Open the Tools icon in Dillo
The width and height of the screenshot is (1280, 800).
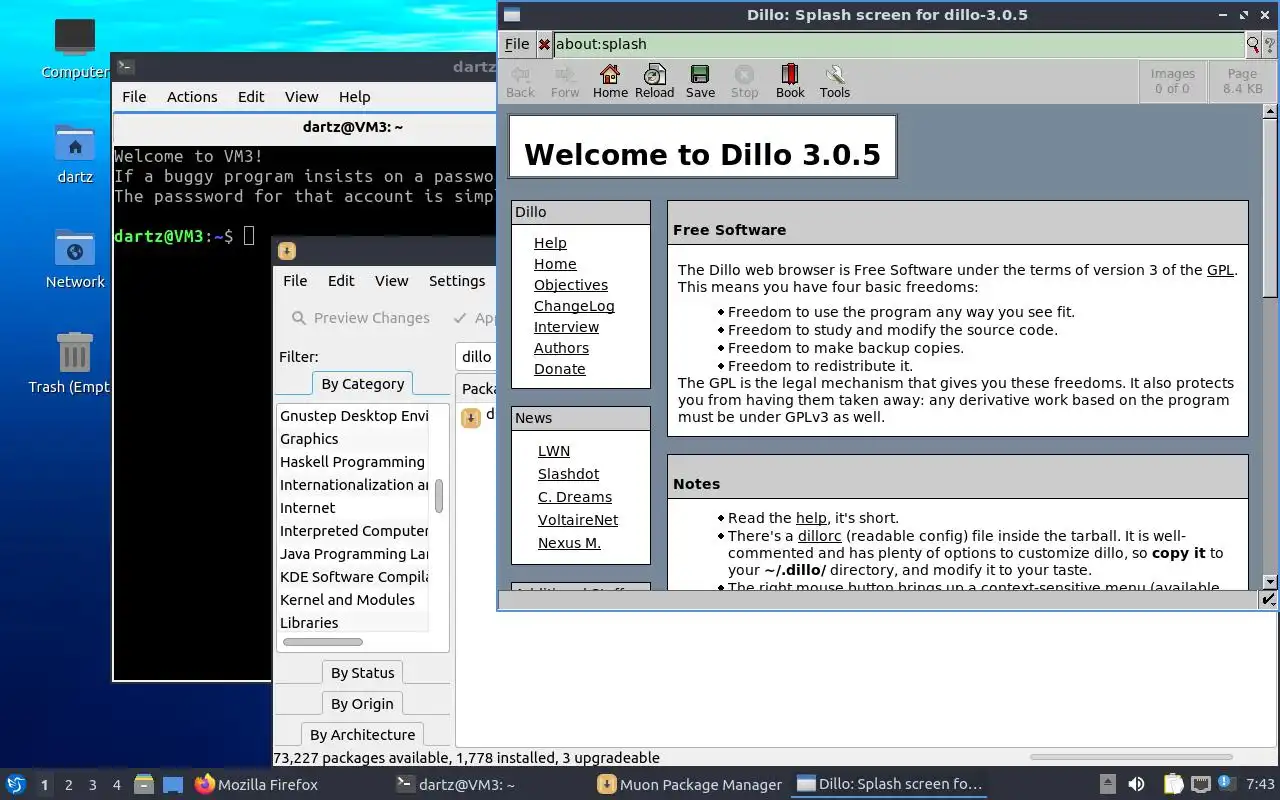tap(835, 81)
